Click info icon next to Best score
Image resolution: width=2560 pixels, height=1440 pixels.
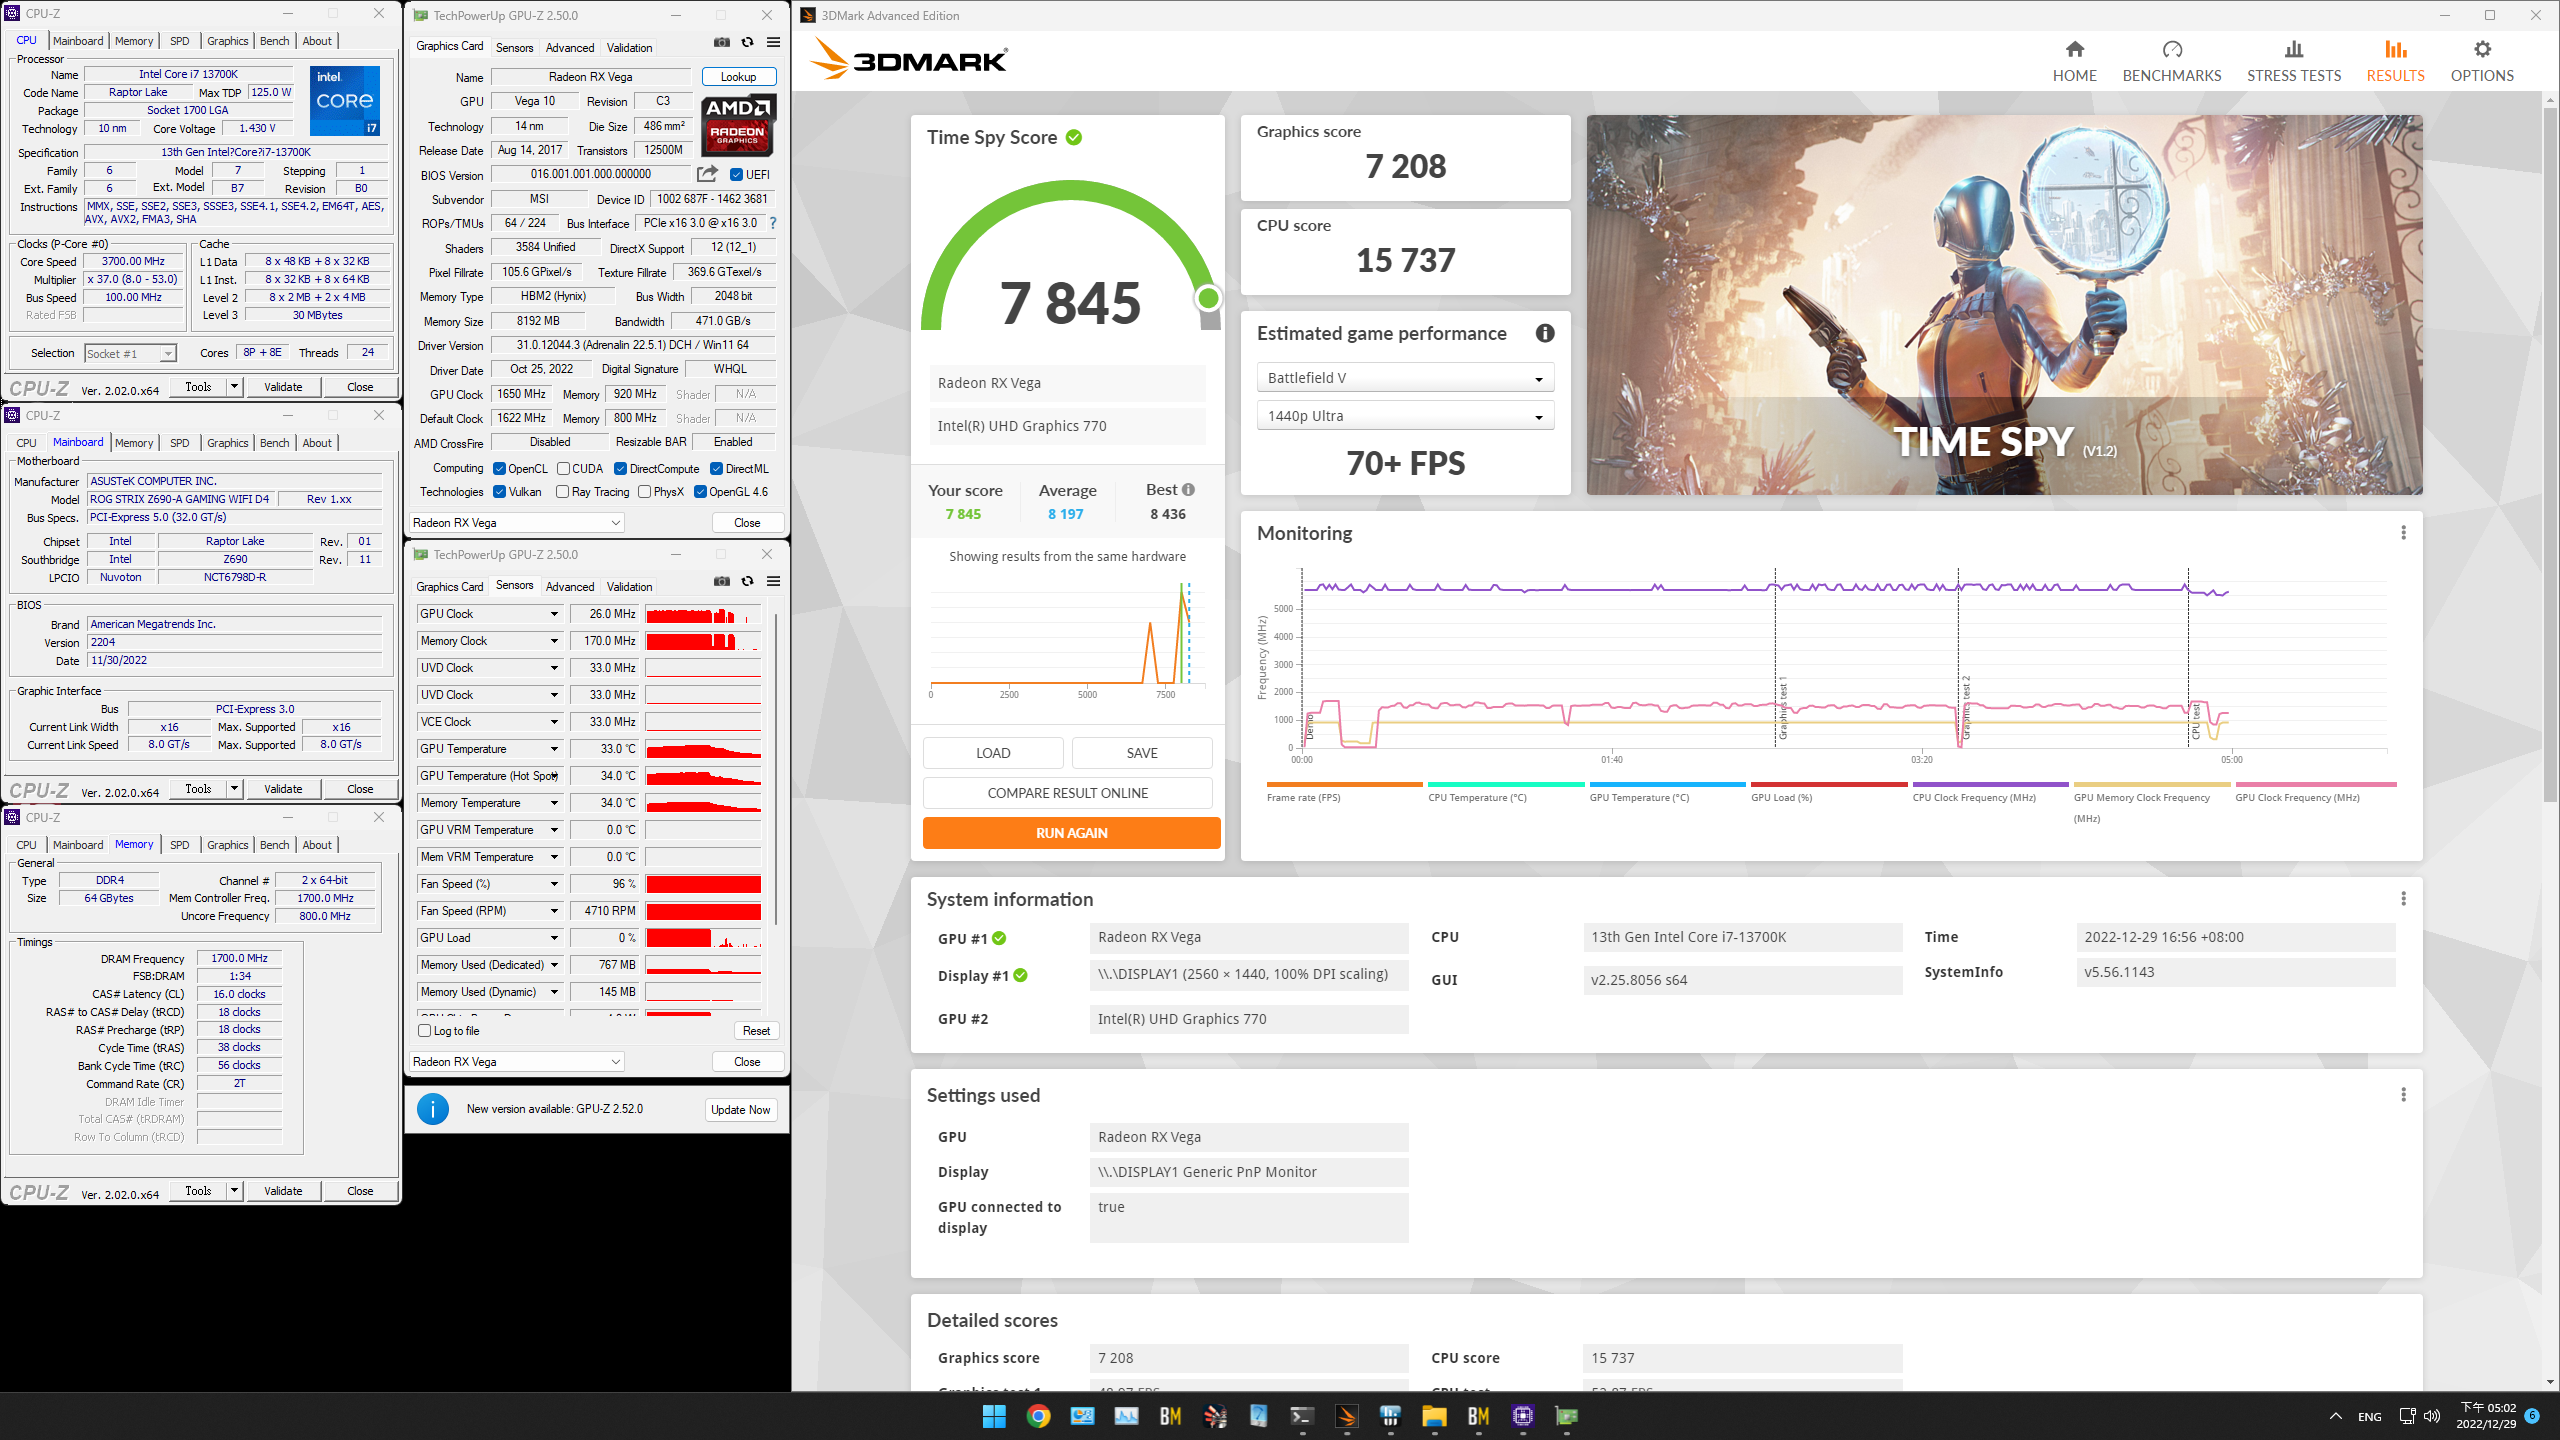click(1189, 490)
